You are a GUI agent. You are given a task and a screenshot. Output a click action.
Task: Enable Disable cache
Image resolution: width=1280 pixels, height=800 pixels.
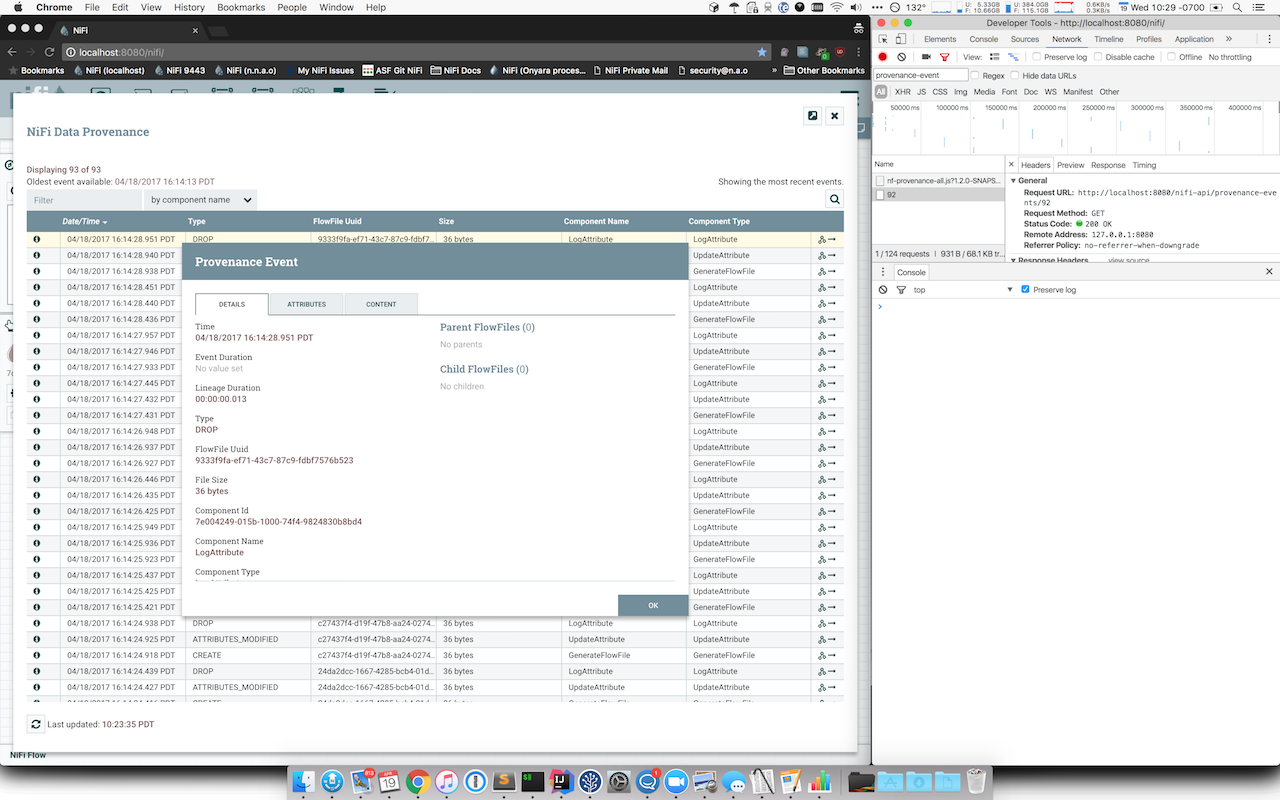coord(1096,57)
